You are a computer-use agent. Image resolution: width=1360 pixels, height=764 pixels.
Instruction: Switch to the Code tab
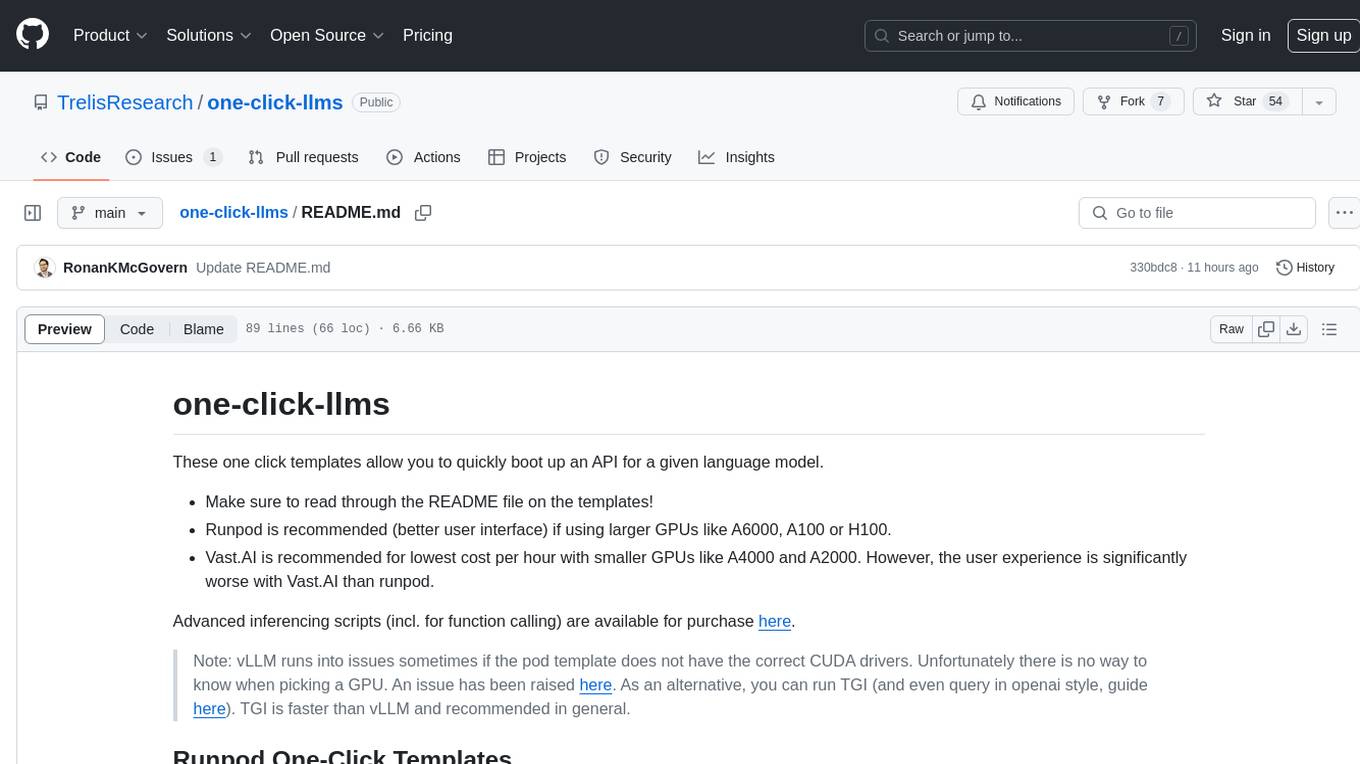71,157
